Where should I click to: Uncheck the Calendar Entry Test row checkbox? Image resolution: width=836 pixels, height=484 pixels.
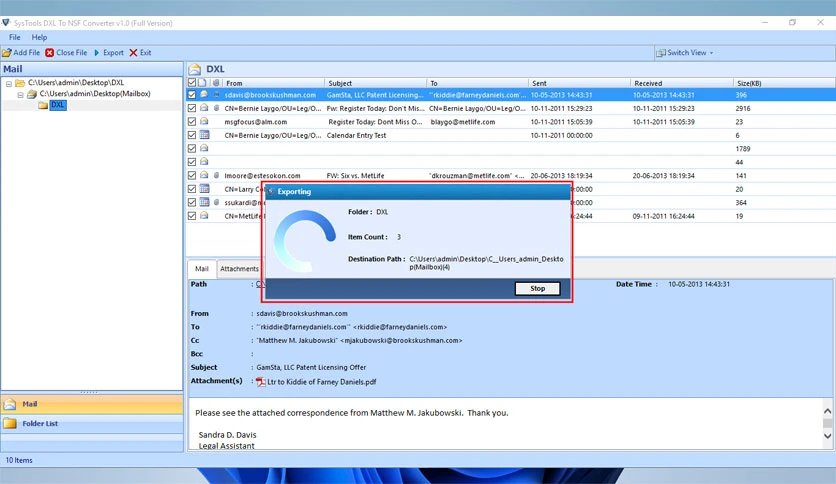pos(192,135)
